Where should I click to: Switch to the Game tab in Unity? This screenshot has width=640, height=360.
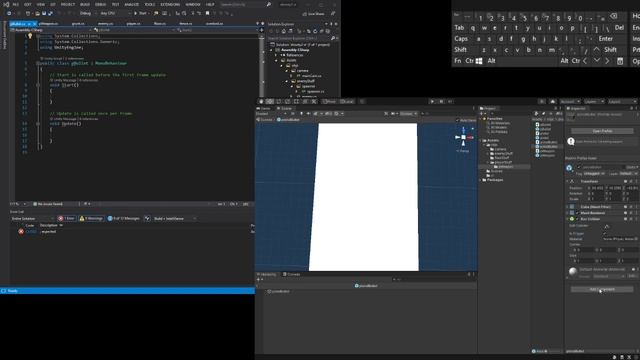click(x=264, y=109)
